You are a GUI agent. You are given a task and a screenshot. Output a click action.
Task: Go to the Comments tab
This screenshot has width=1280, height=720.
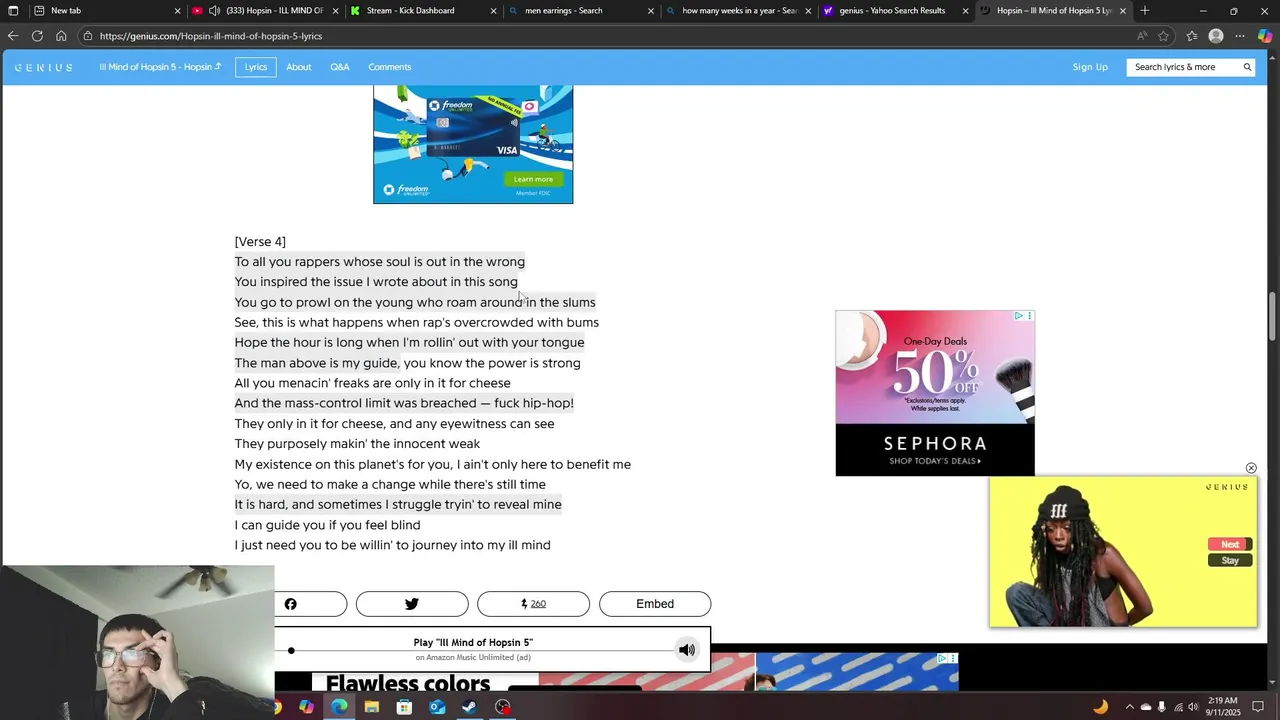point(389,67)
